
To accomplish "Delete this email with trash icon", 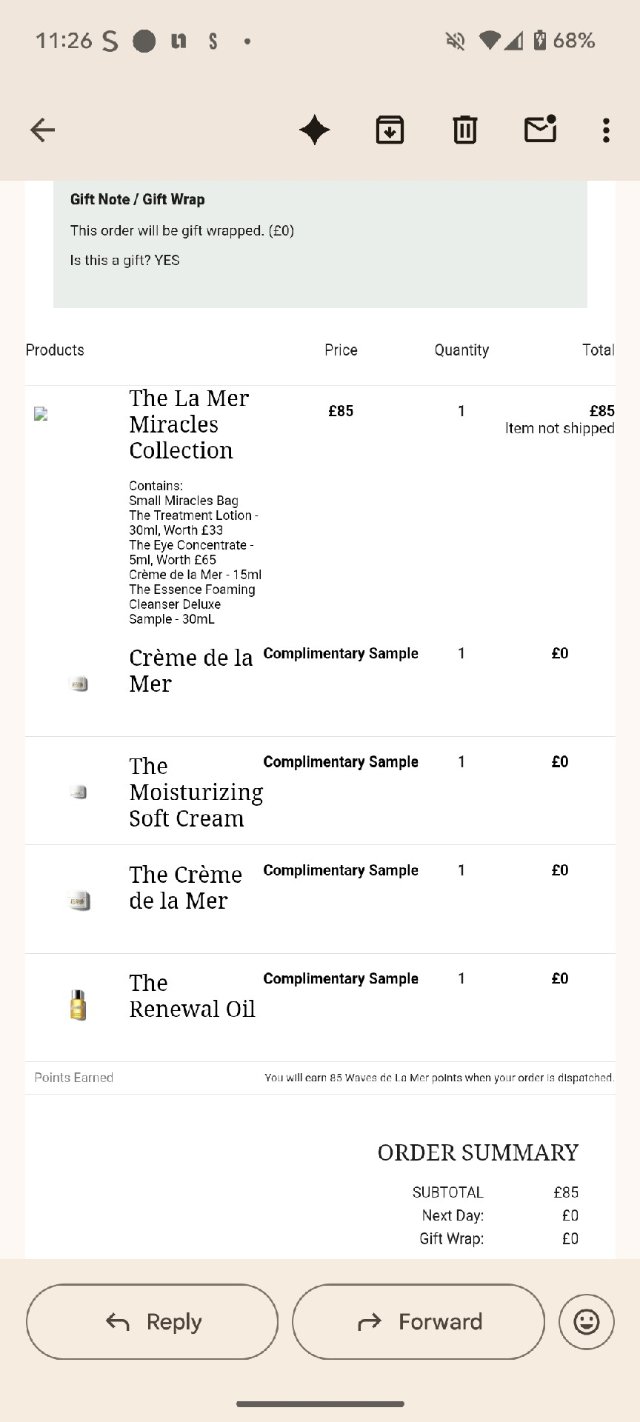I will pos(465,130).
